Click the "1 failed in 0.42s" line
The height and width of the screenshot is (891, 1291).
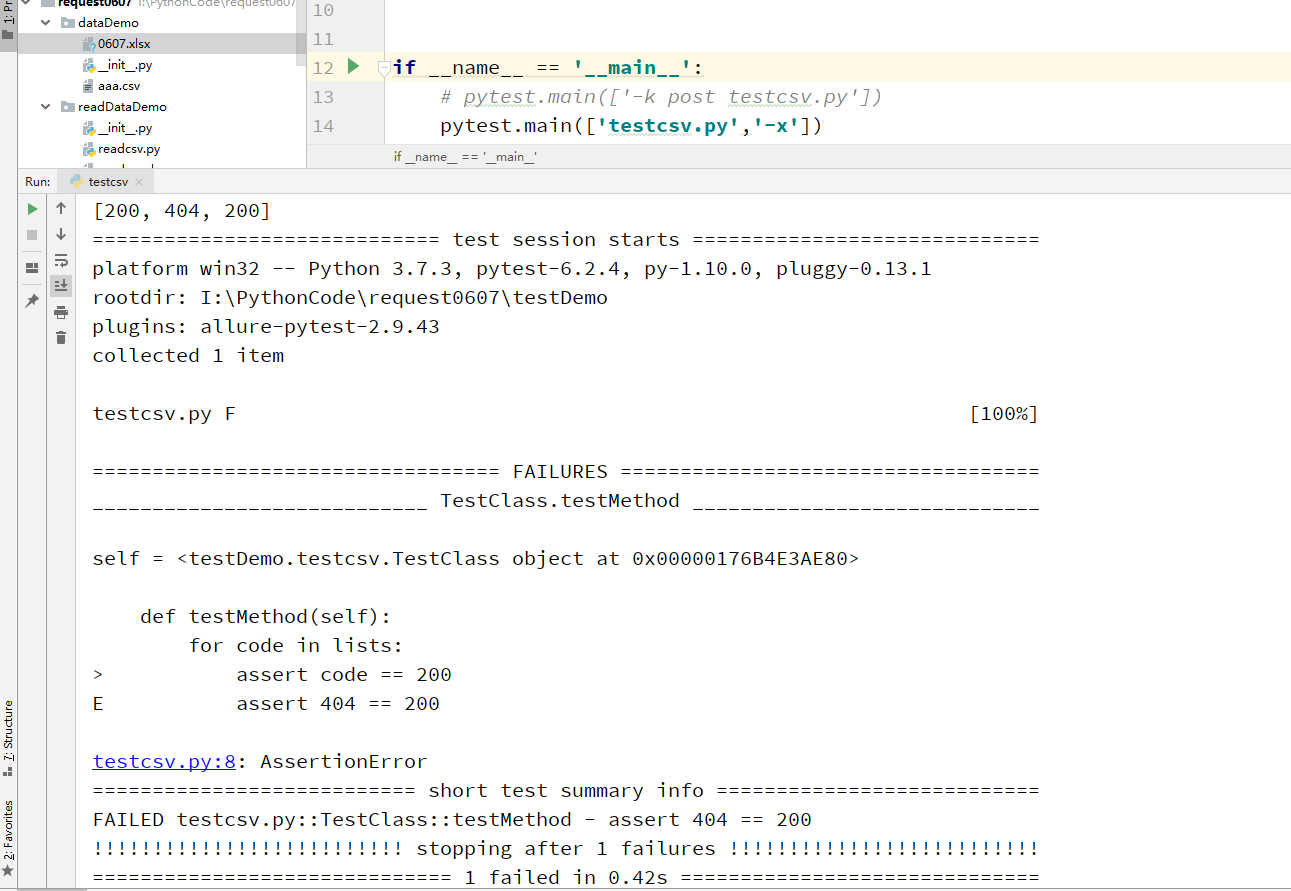tap(566, 877)
